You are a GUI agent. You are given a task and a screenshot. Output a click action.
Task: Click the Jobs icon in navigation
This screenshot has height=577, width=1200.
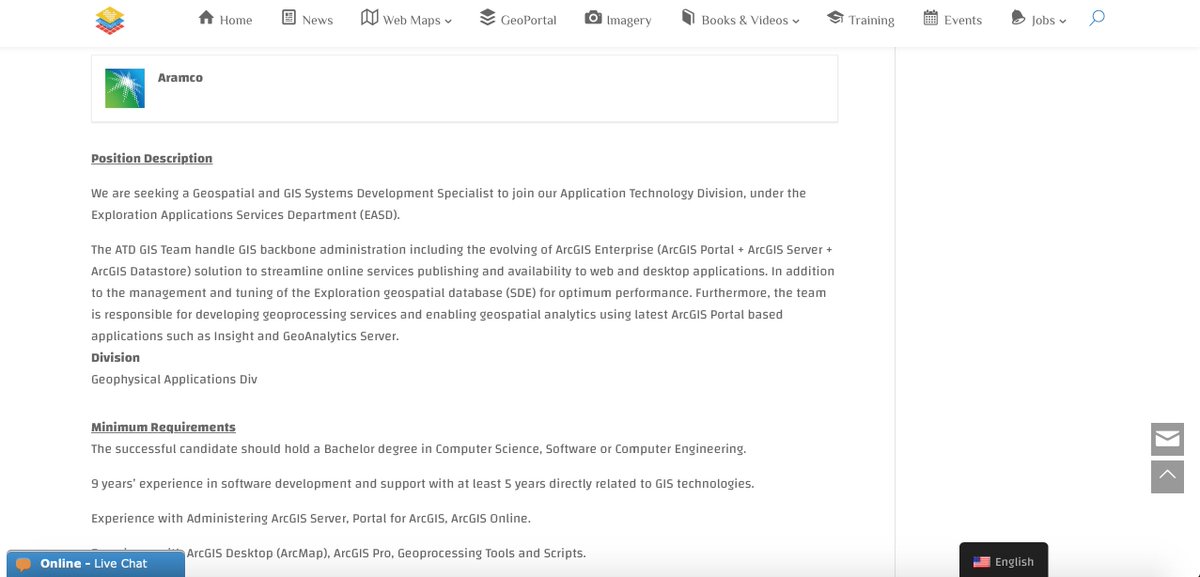(1018, 18)
